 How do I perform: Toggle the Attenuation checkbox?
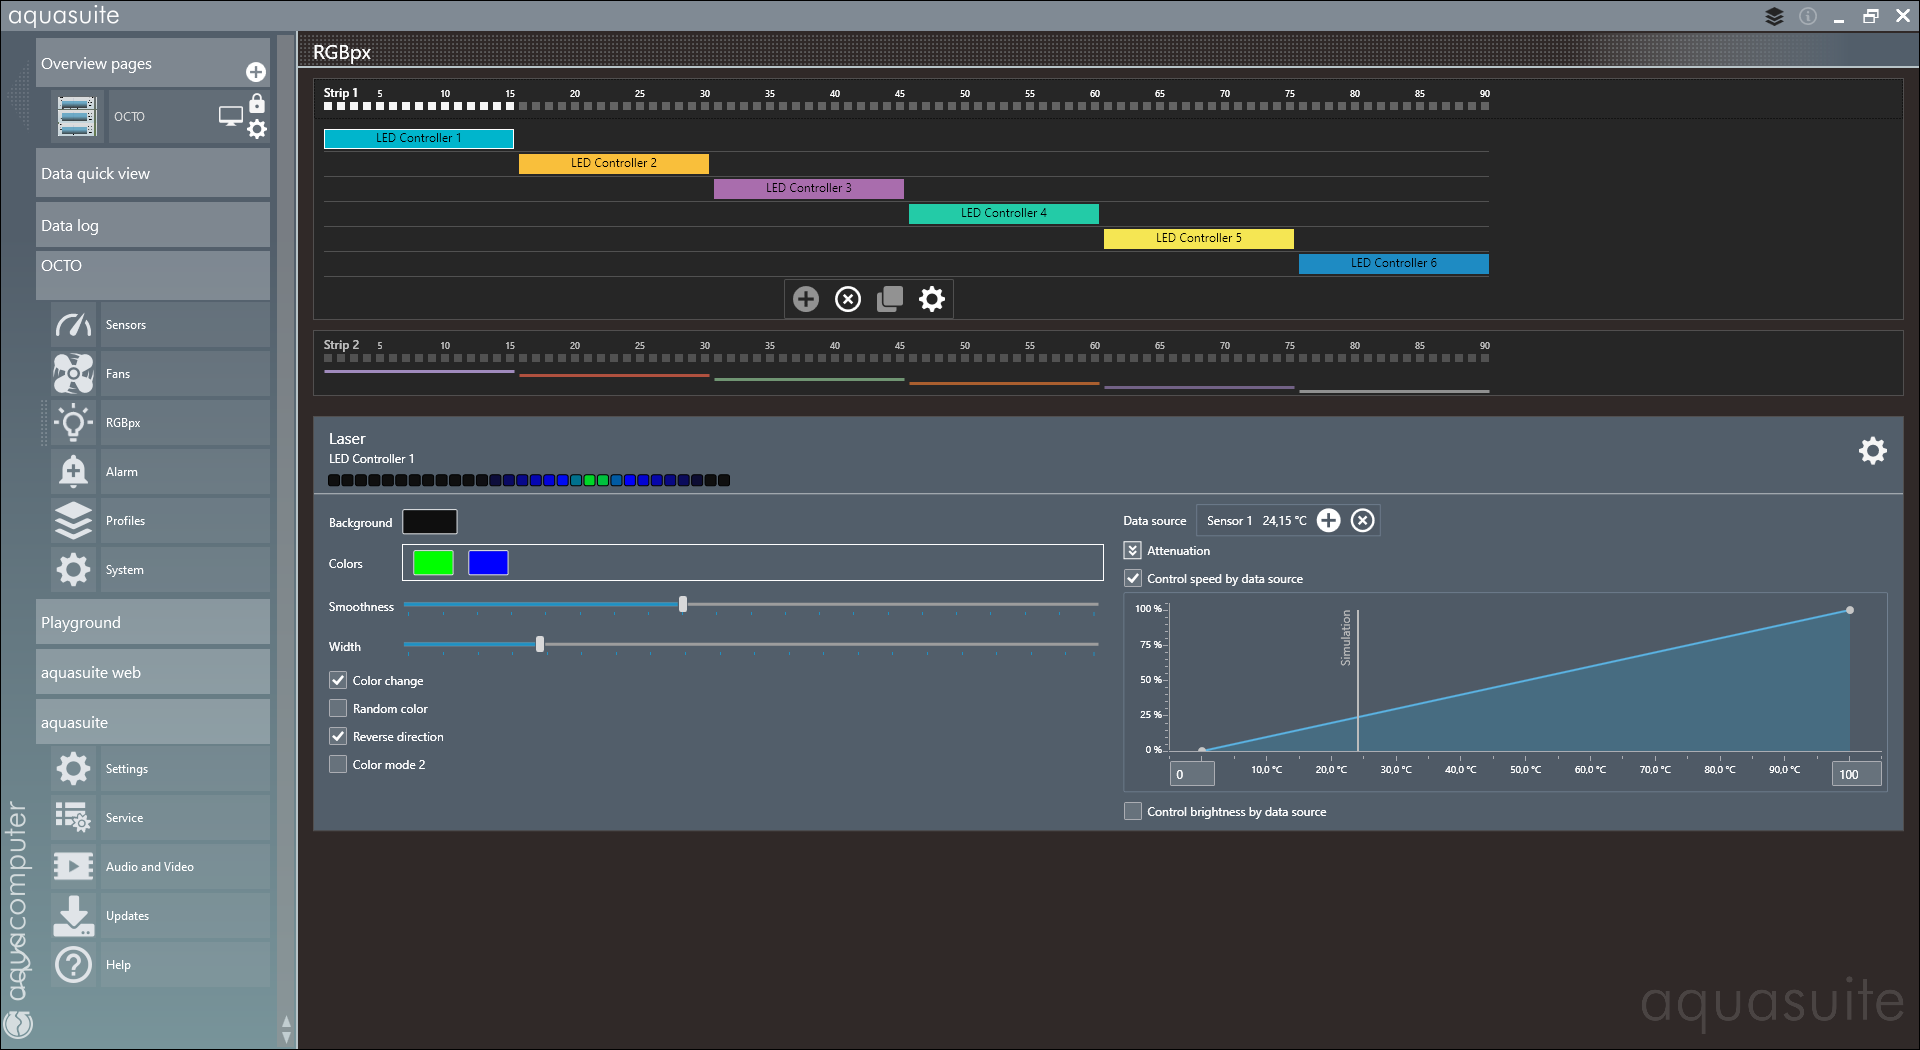1133,551
